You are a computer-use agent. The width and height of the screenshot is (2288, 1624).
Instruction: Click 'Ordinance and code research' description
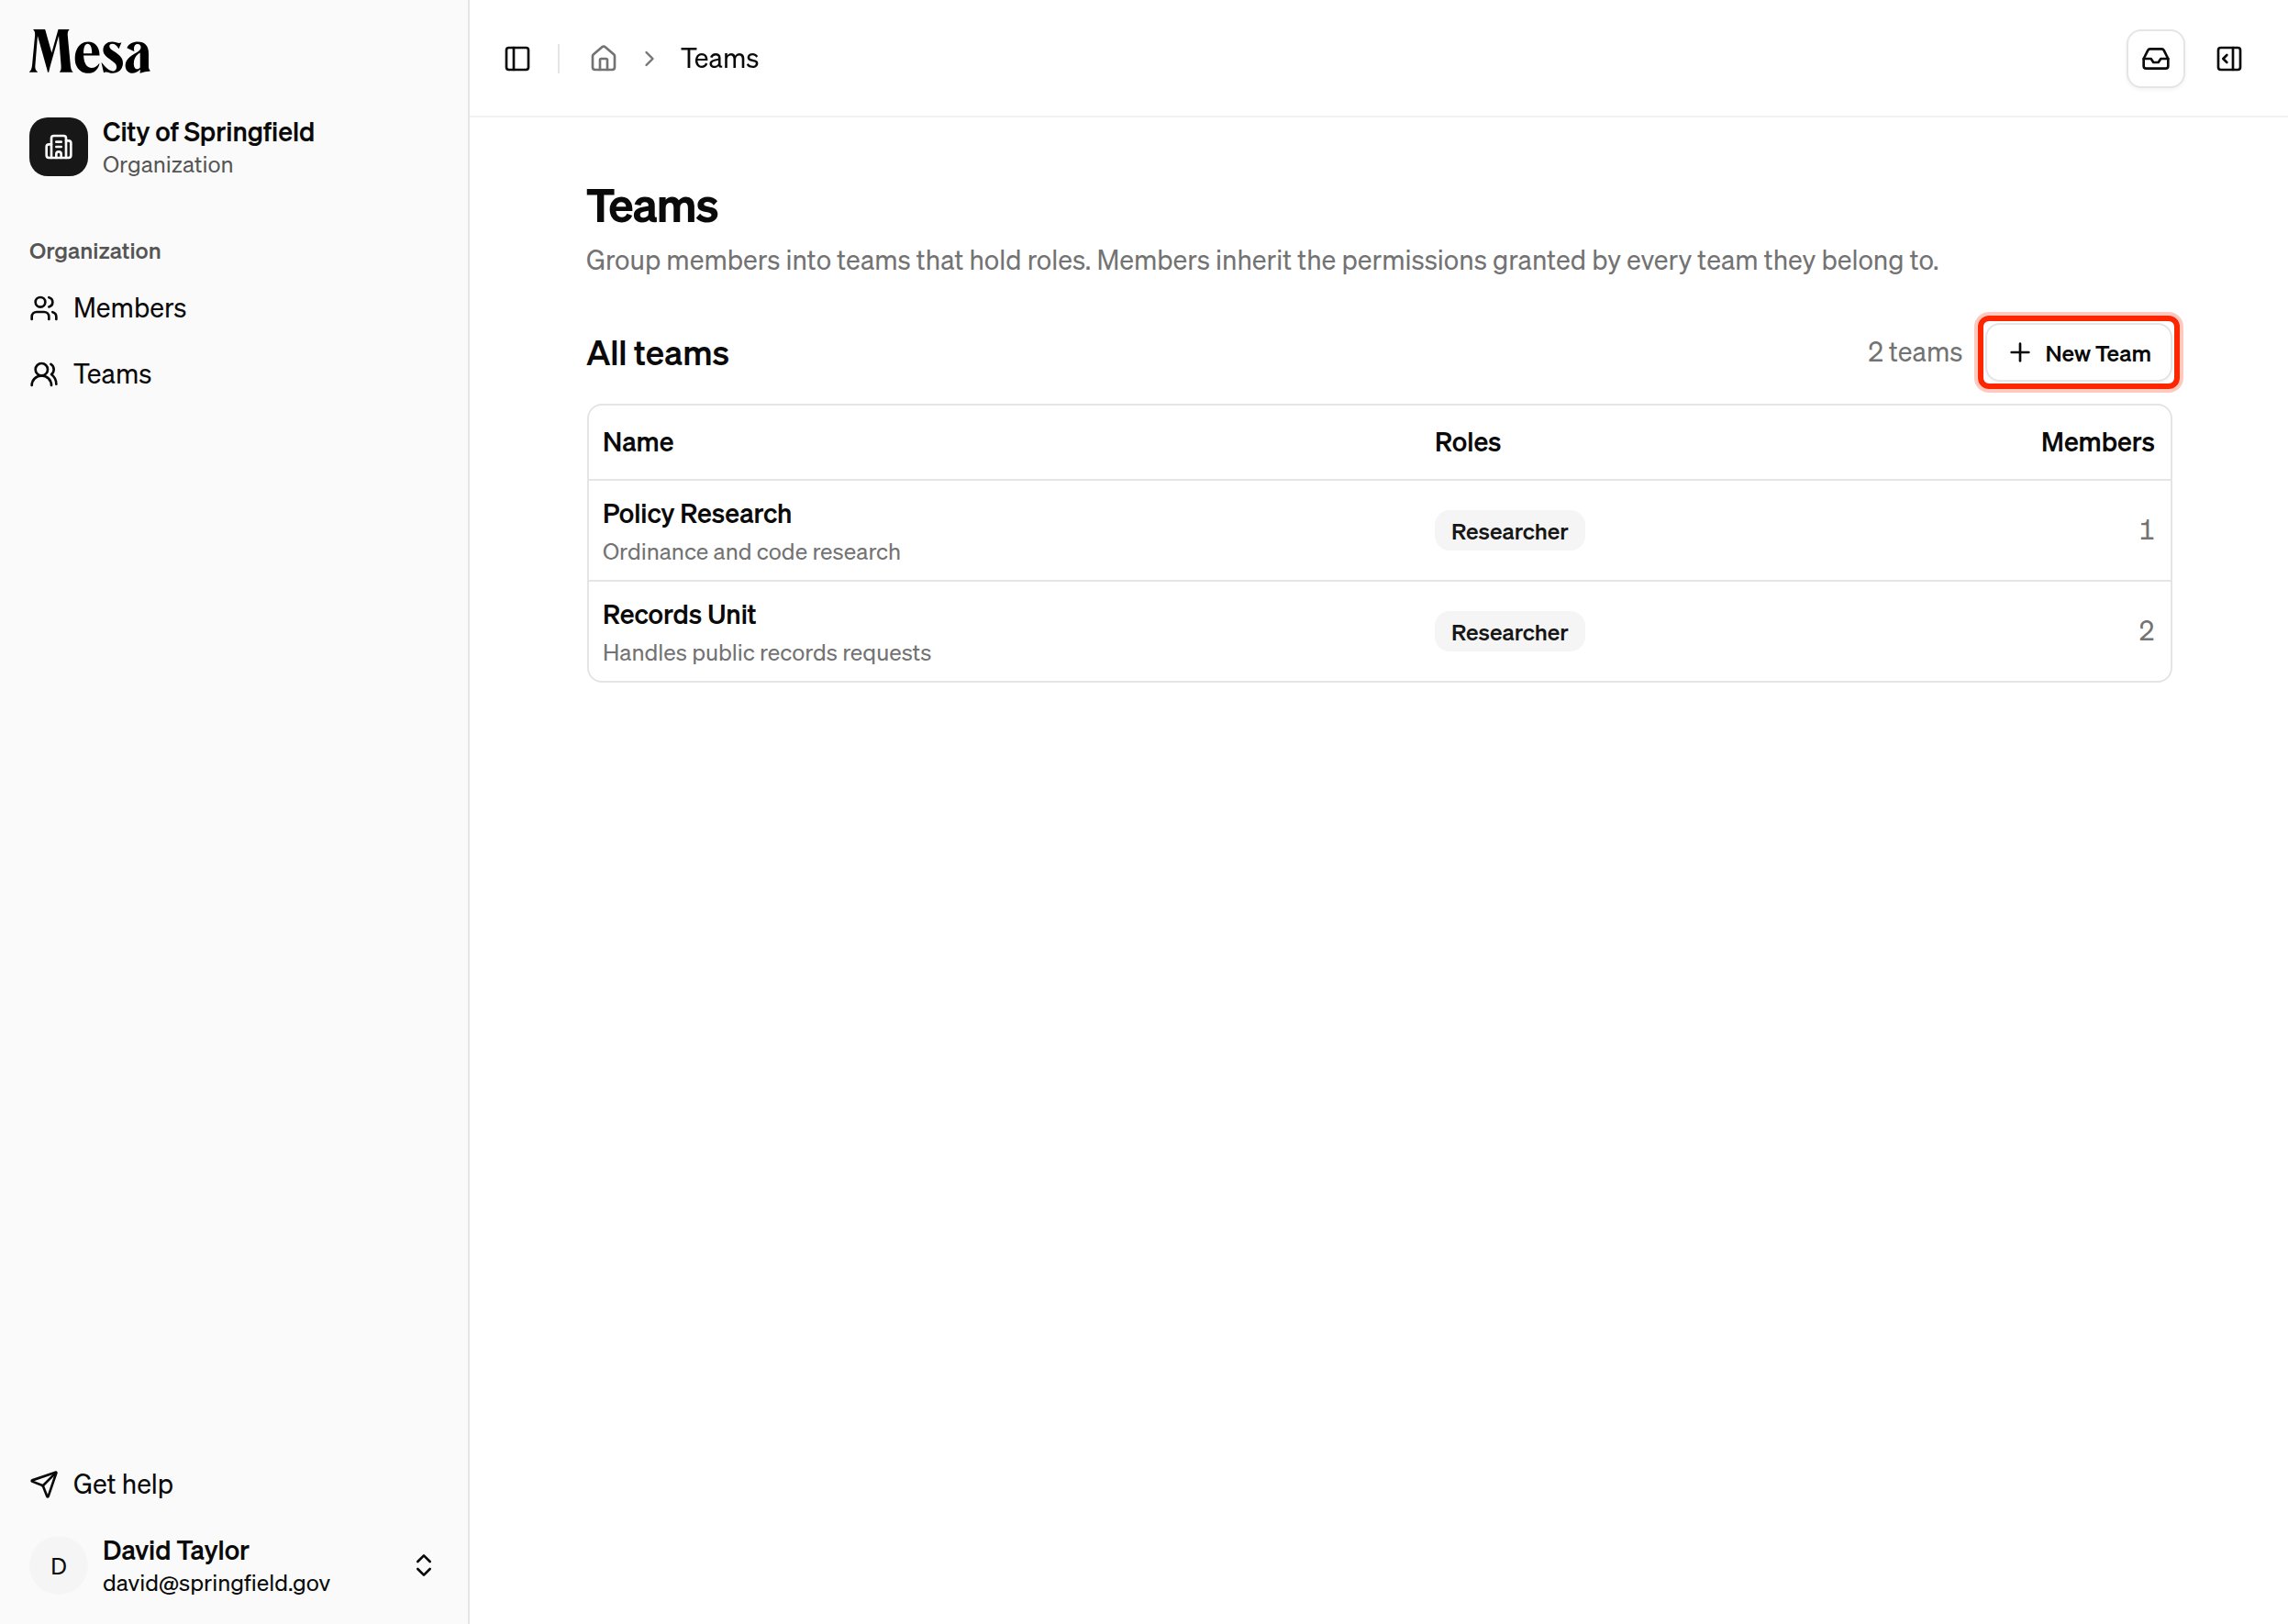(751, 552)
